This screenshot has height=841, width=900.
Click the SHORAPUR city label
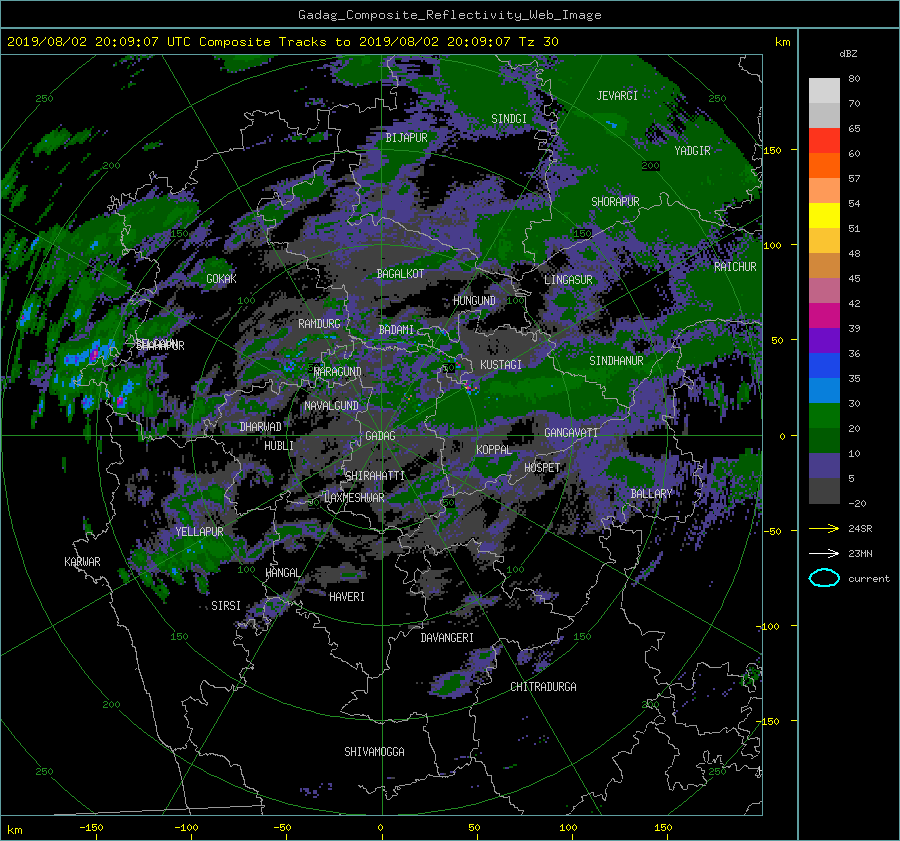pyautogui.click(x=615, y=202)
